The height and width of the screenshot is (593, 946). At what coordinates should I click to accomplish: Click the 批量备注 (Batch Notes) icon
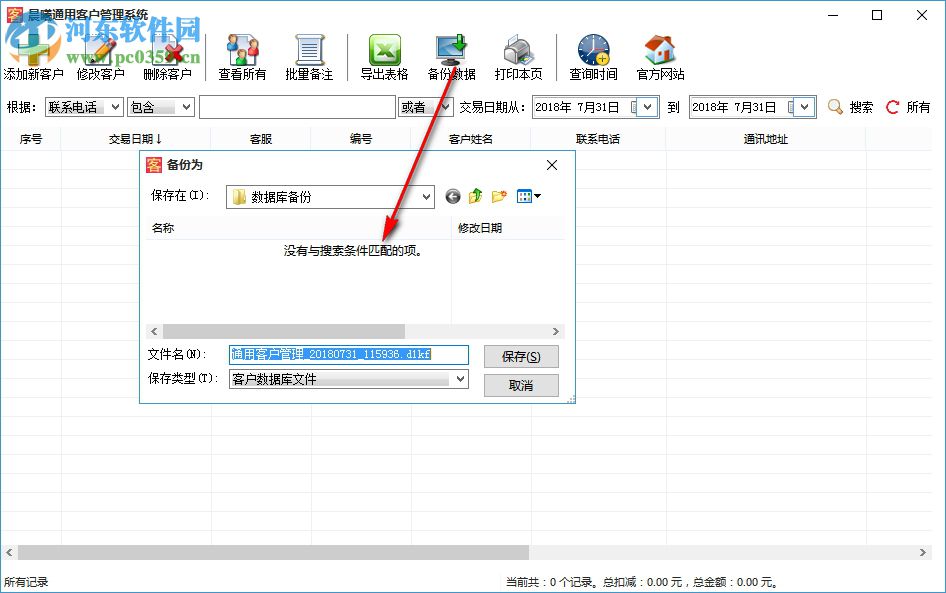pyautogui.click(x=310, y=47)
